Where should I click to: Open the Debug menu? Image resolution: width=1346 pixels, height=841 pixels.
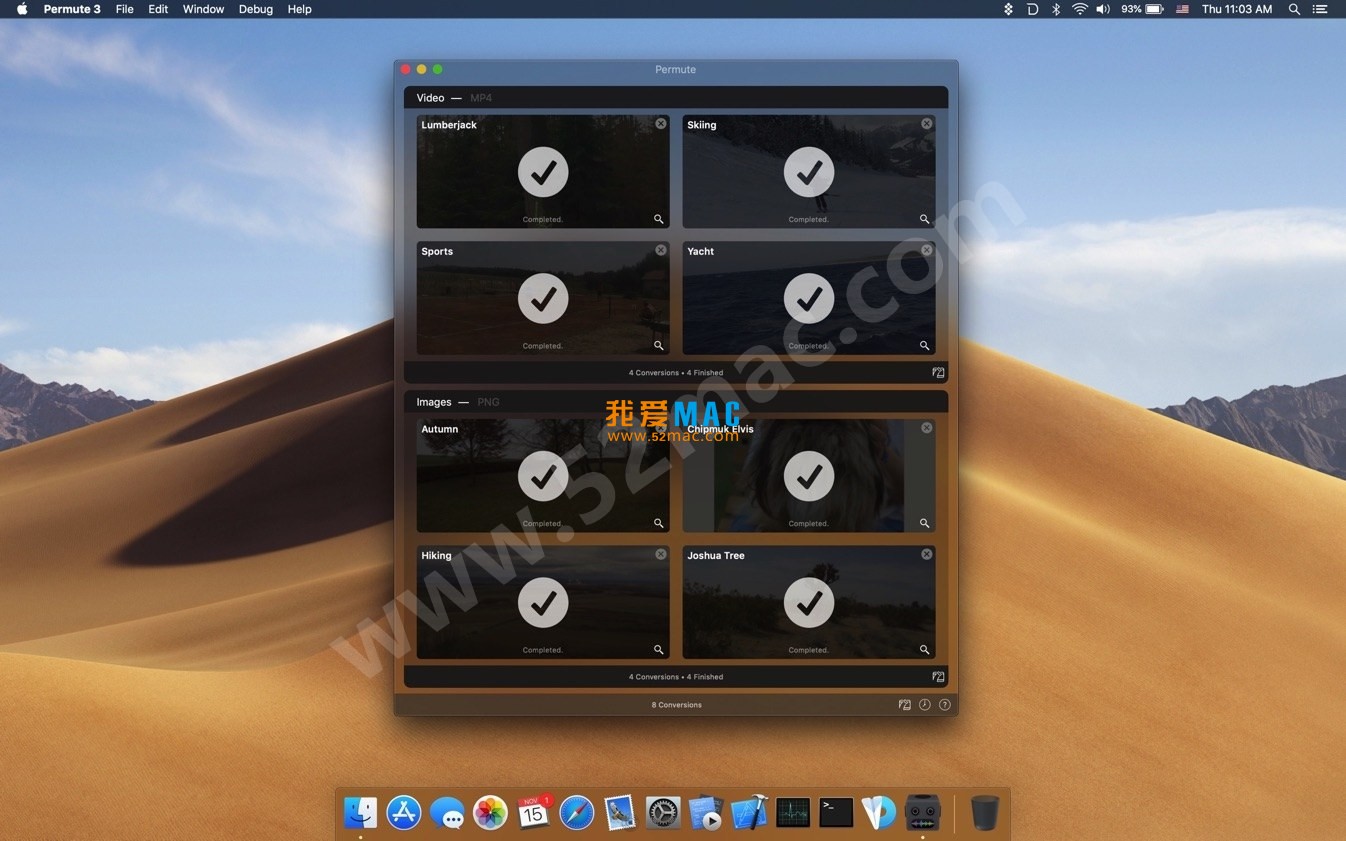[x=256, y=9]
